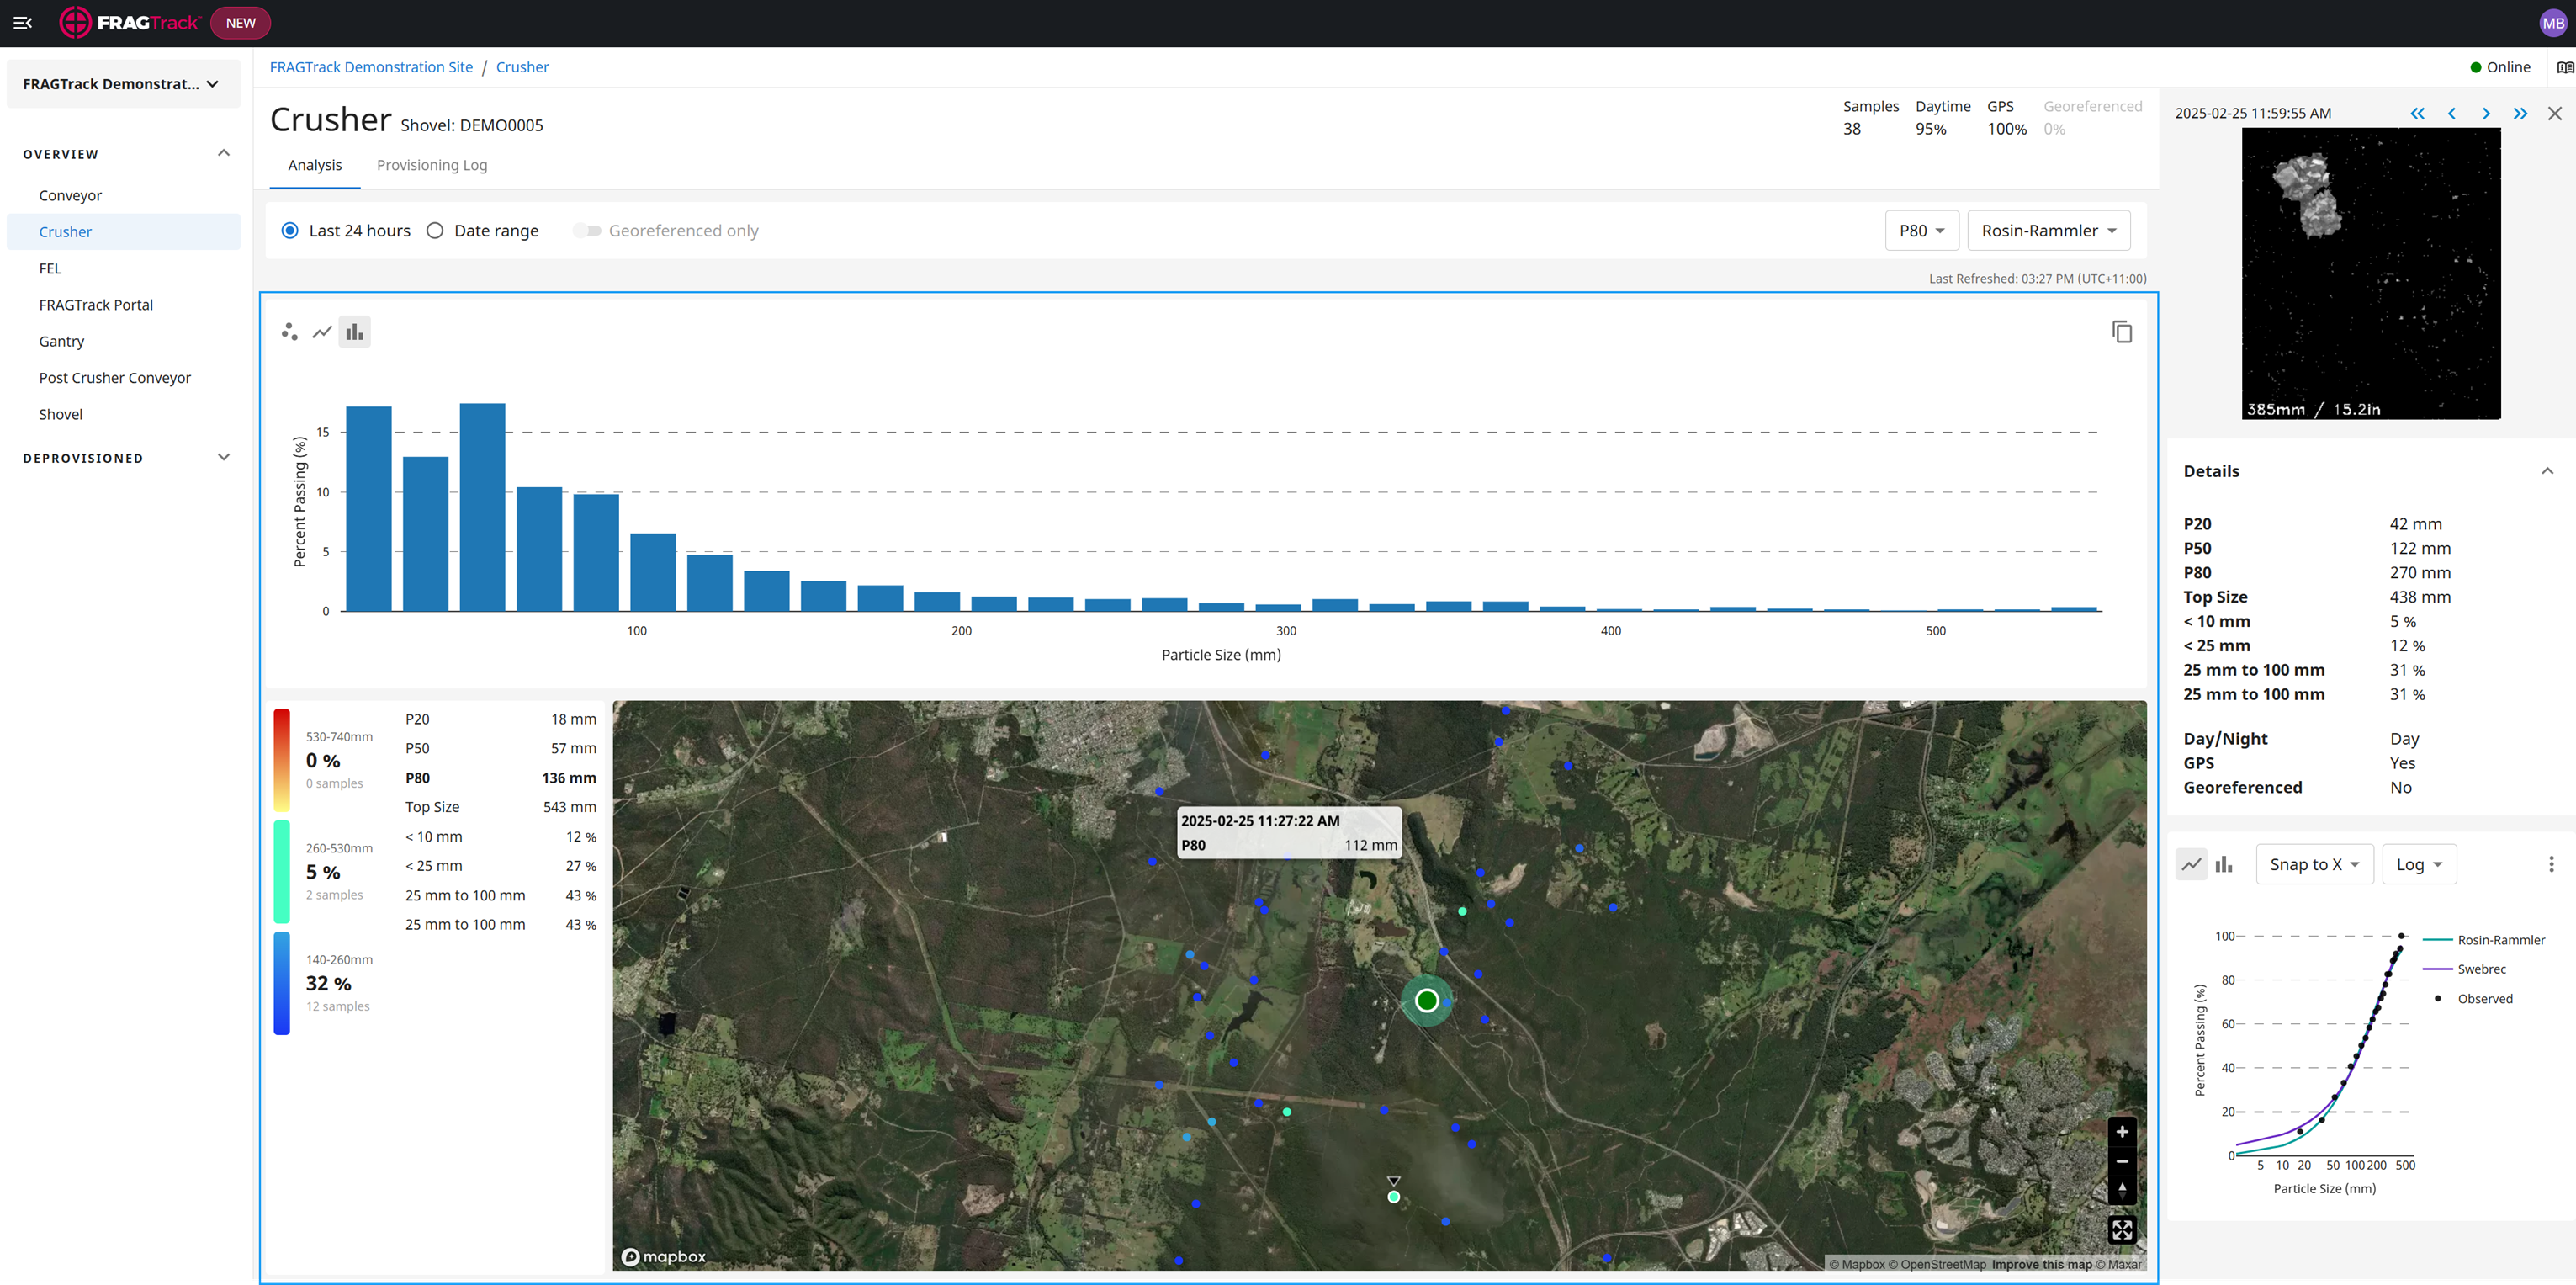Click the mapbox logo
This screenshot has height=1285, width=2576.
(664, 1257)
